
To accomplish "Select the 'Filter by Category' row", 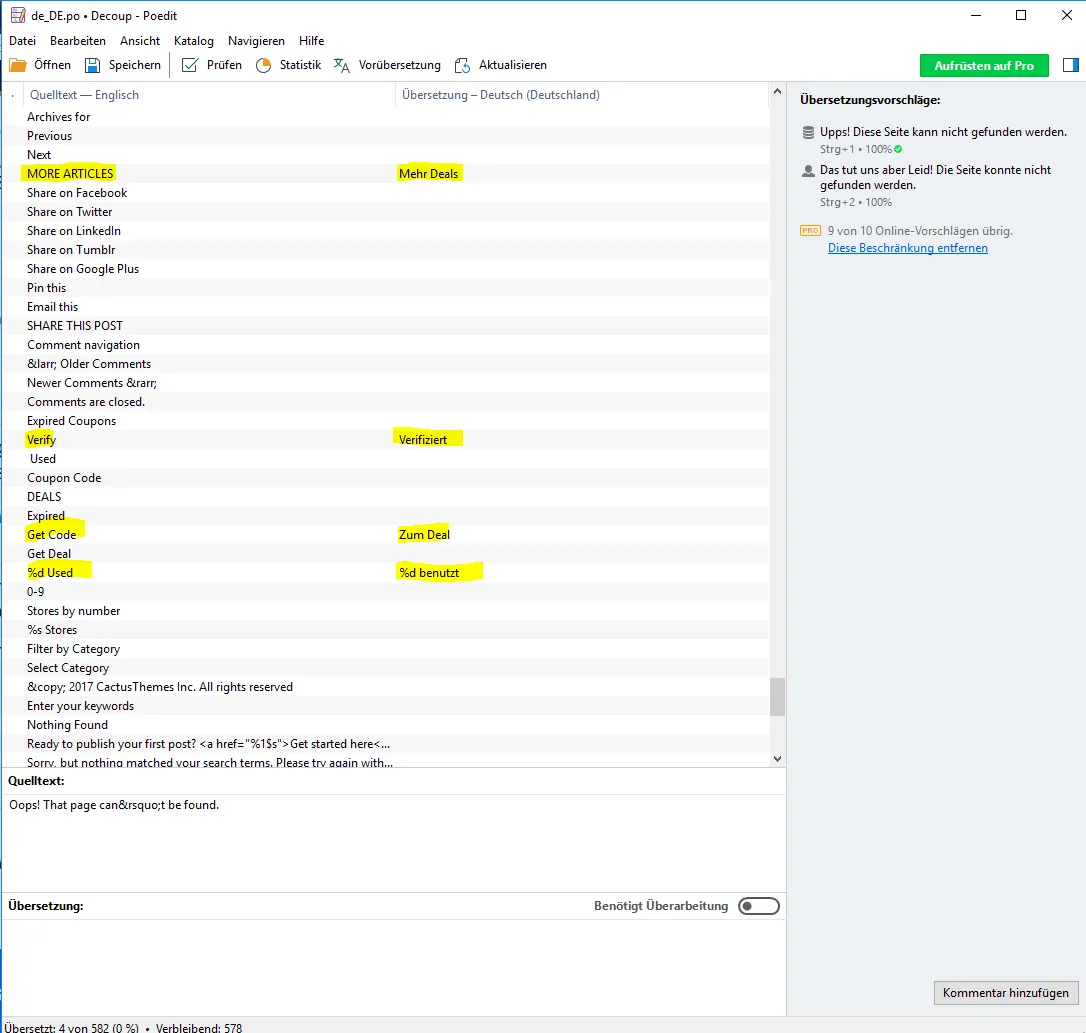I will pyautogui.click(x=386, y=648).
